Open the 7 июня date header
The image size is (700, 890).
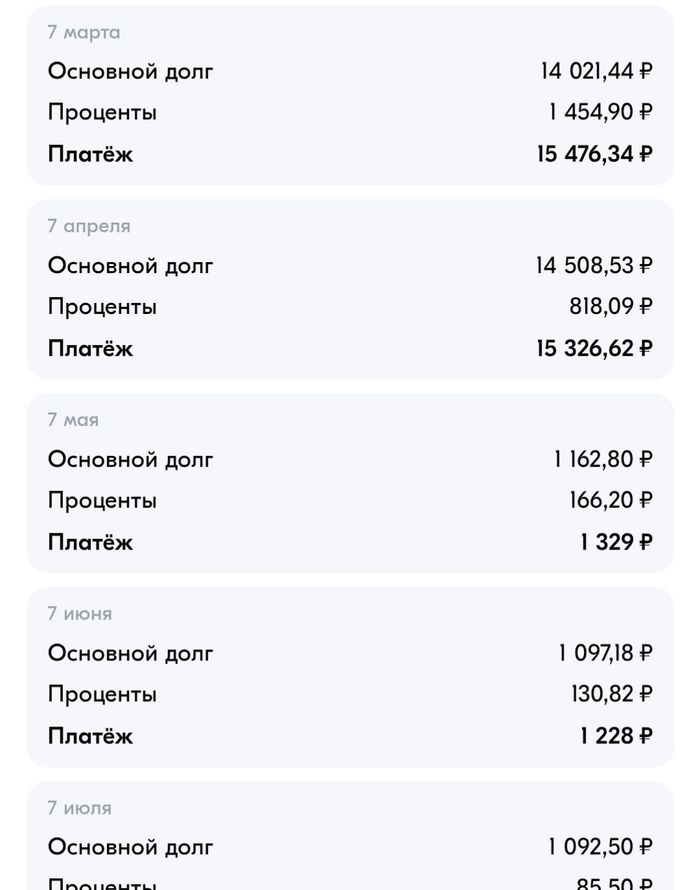click(79, 614)
